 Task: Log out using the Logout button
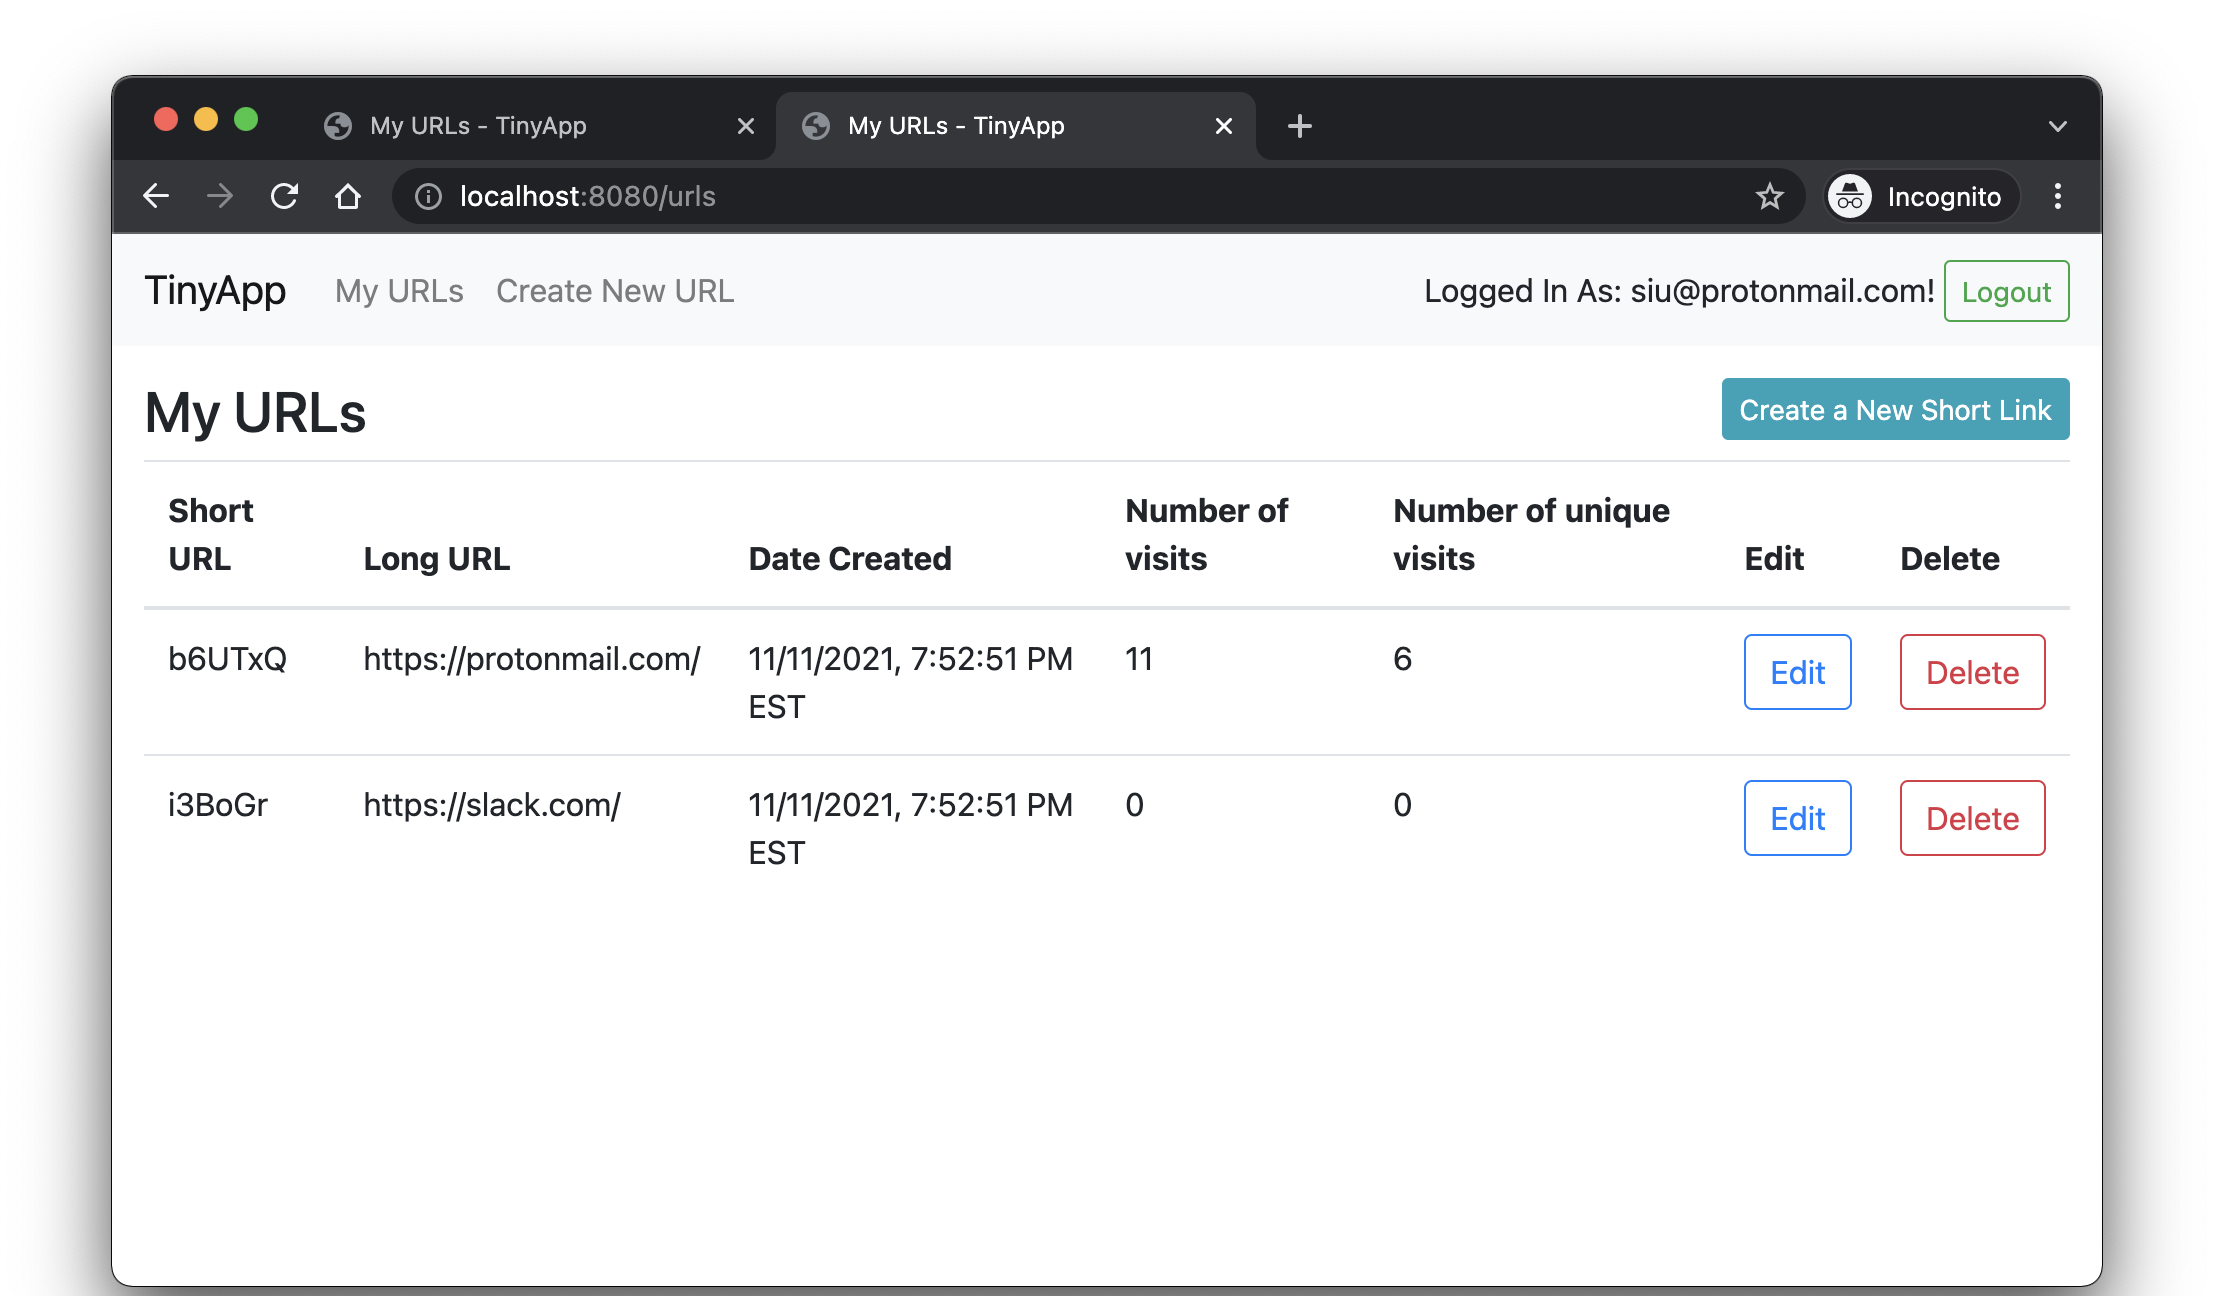click(2005, 291)
